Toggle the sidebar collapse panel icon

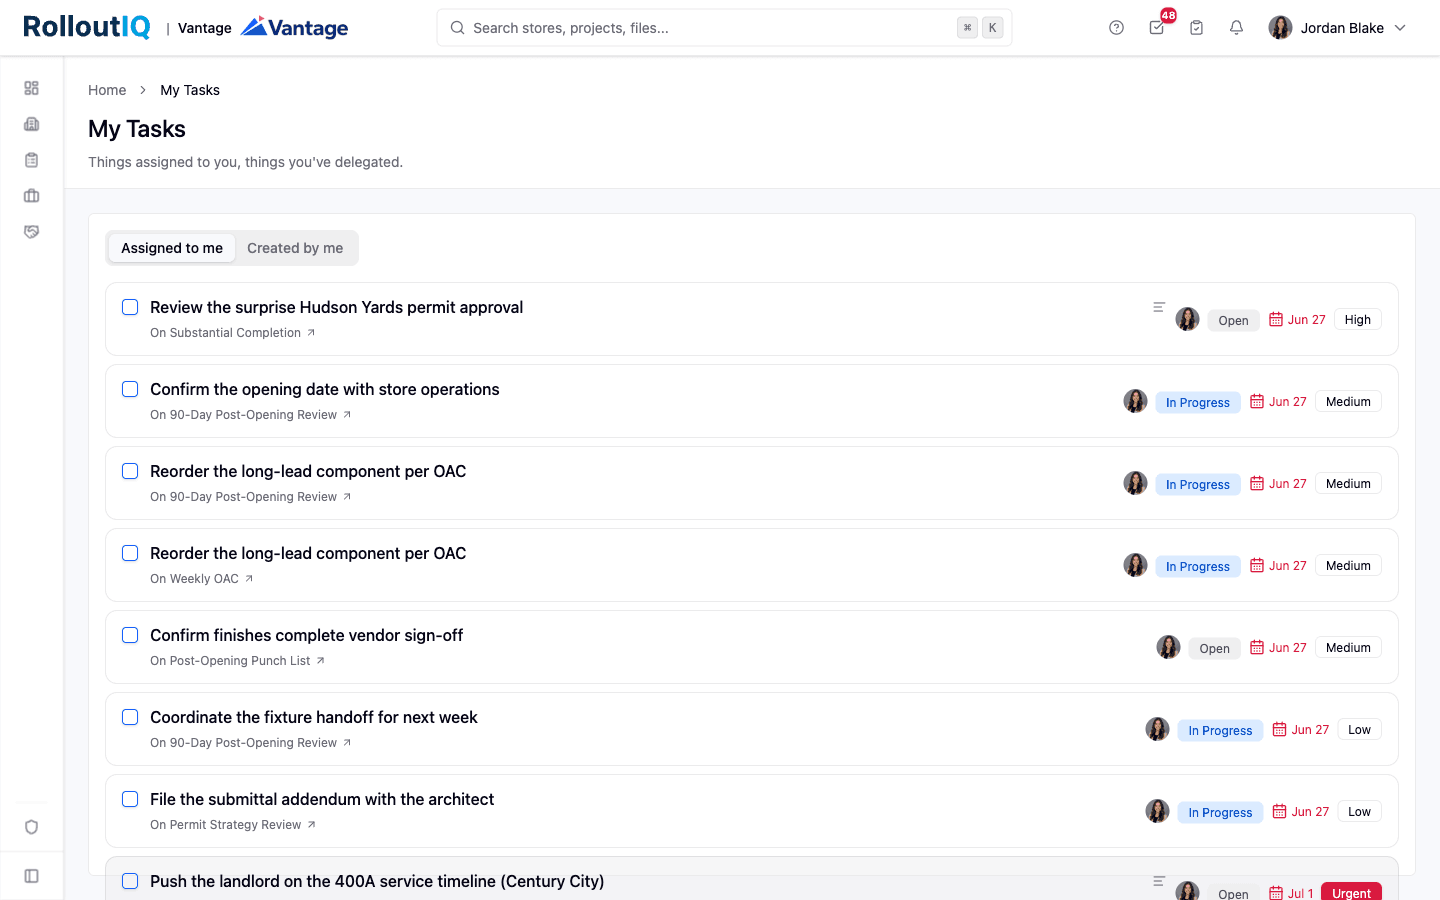click(x=32, y=876)
